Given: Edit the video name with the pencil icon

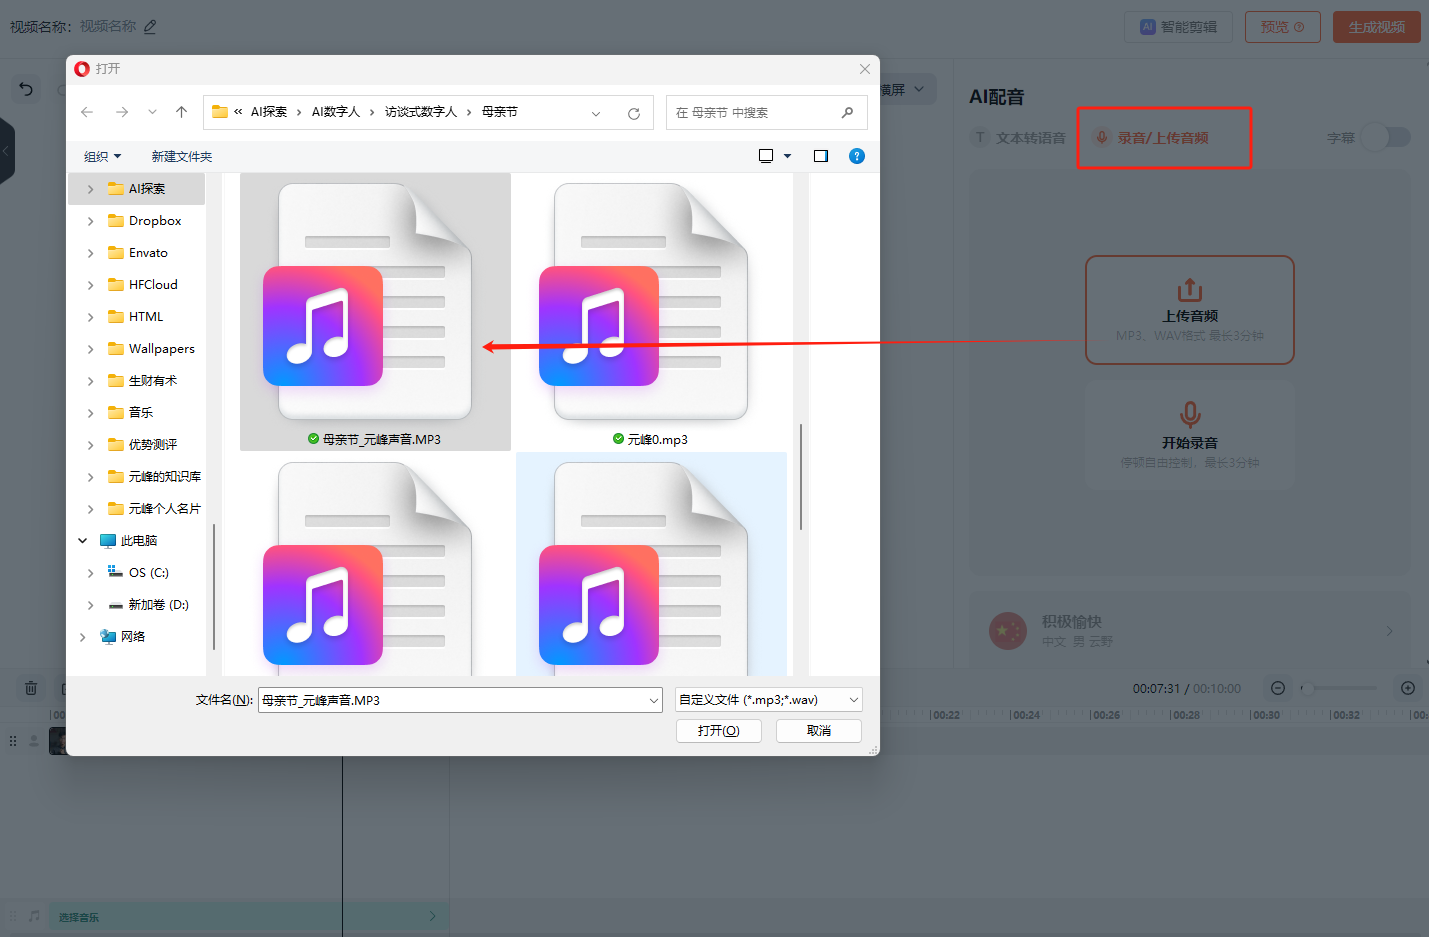Looking at the screenshot, I should coord(150,27).
